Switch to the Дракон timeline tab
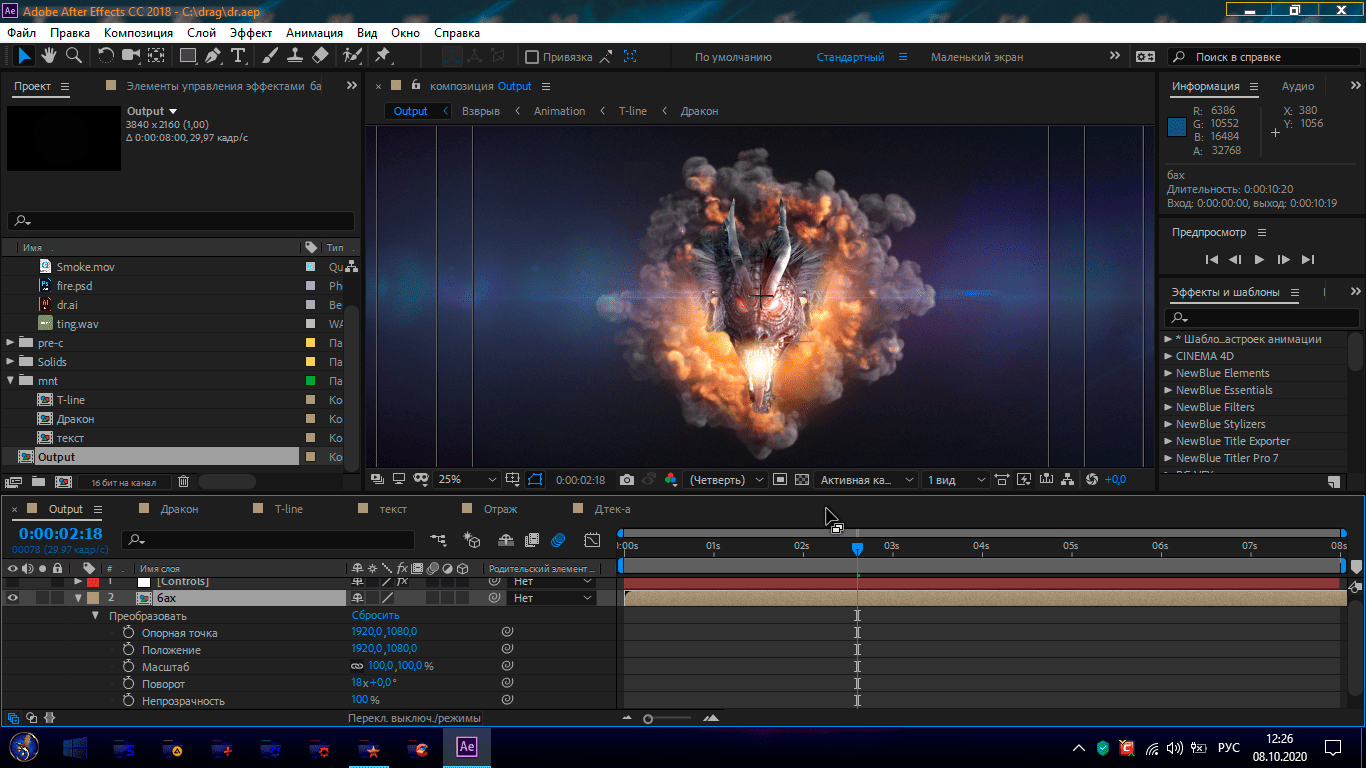The width and height of the screenshot is (1366, 768). coord(179,509)
